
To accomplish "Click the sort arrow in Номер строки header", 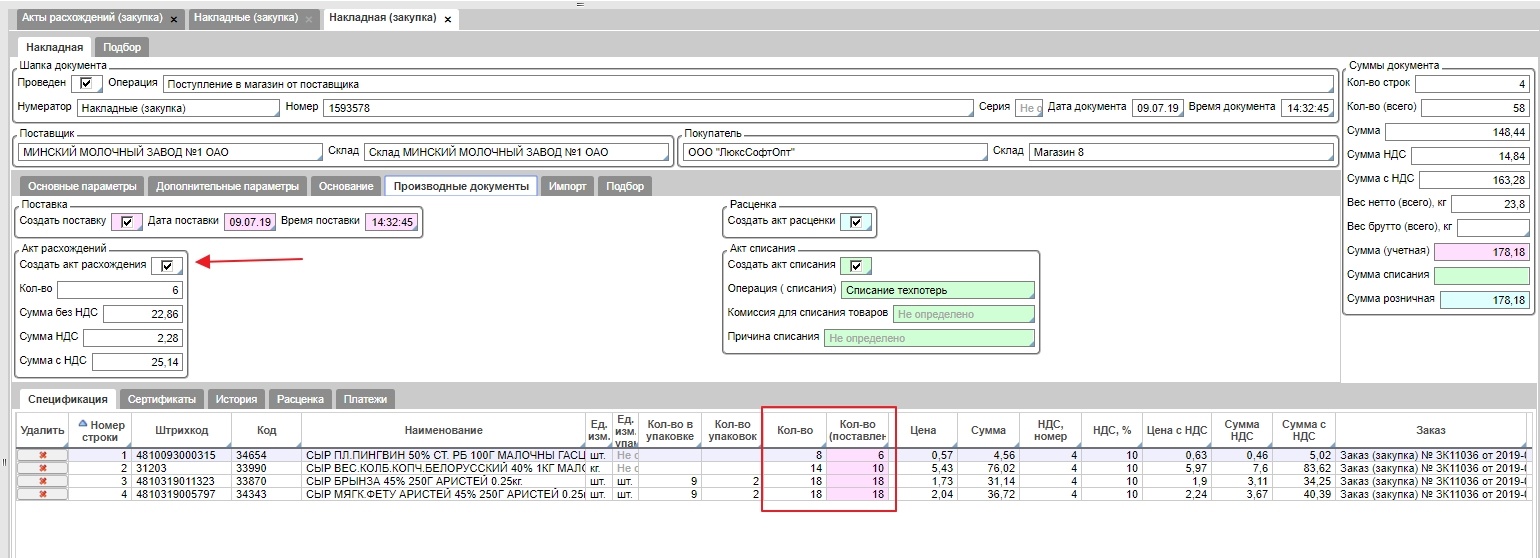I will point(82,423).
